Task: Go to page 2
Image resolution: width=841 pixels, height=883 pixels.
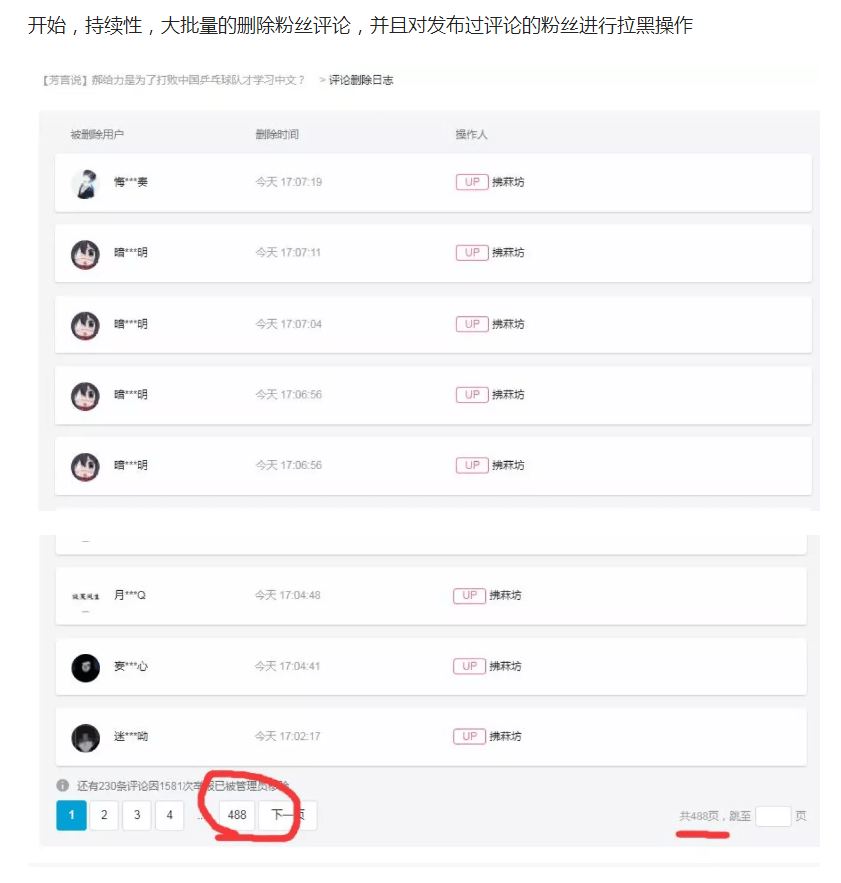Action: tap(104, 815)
